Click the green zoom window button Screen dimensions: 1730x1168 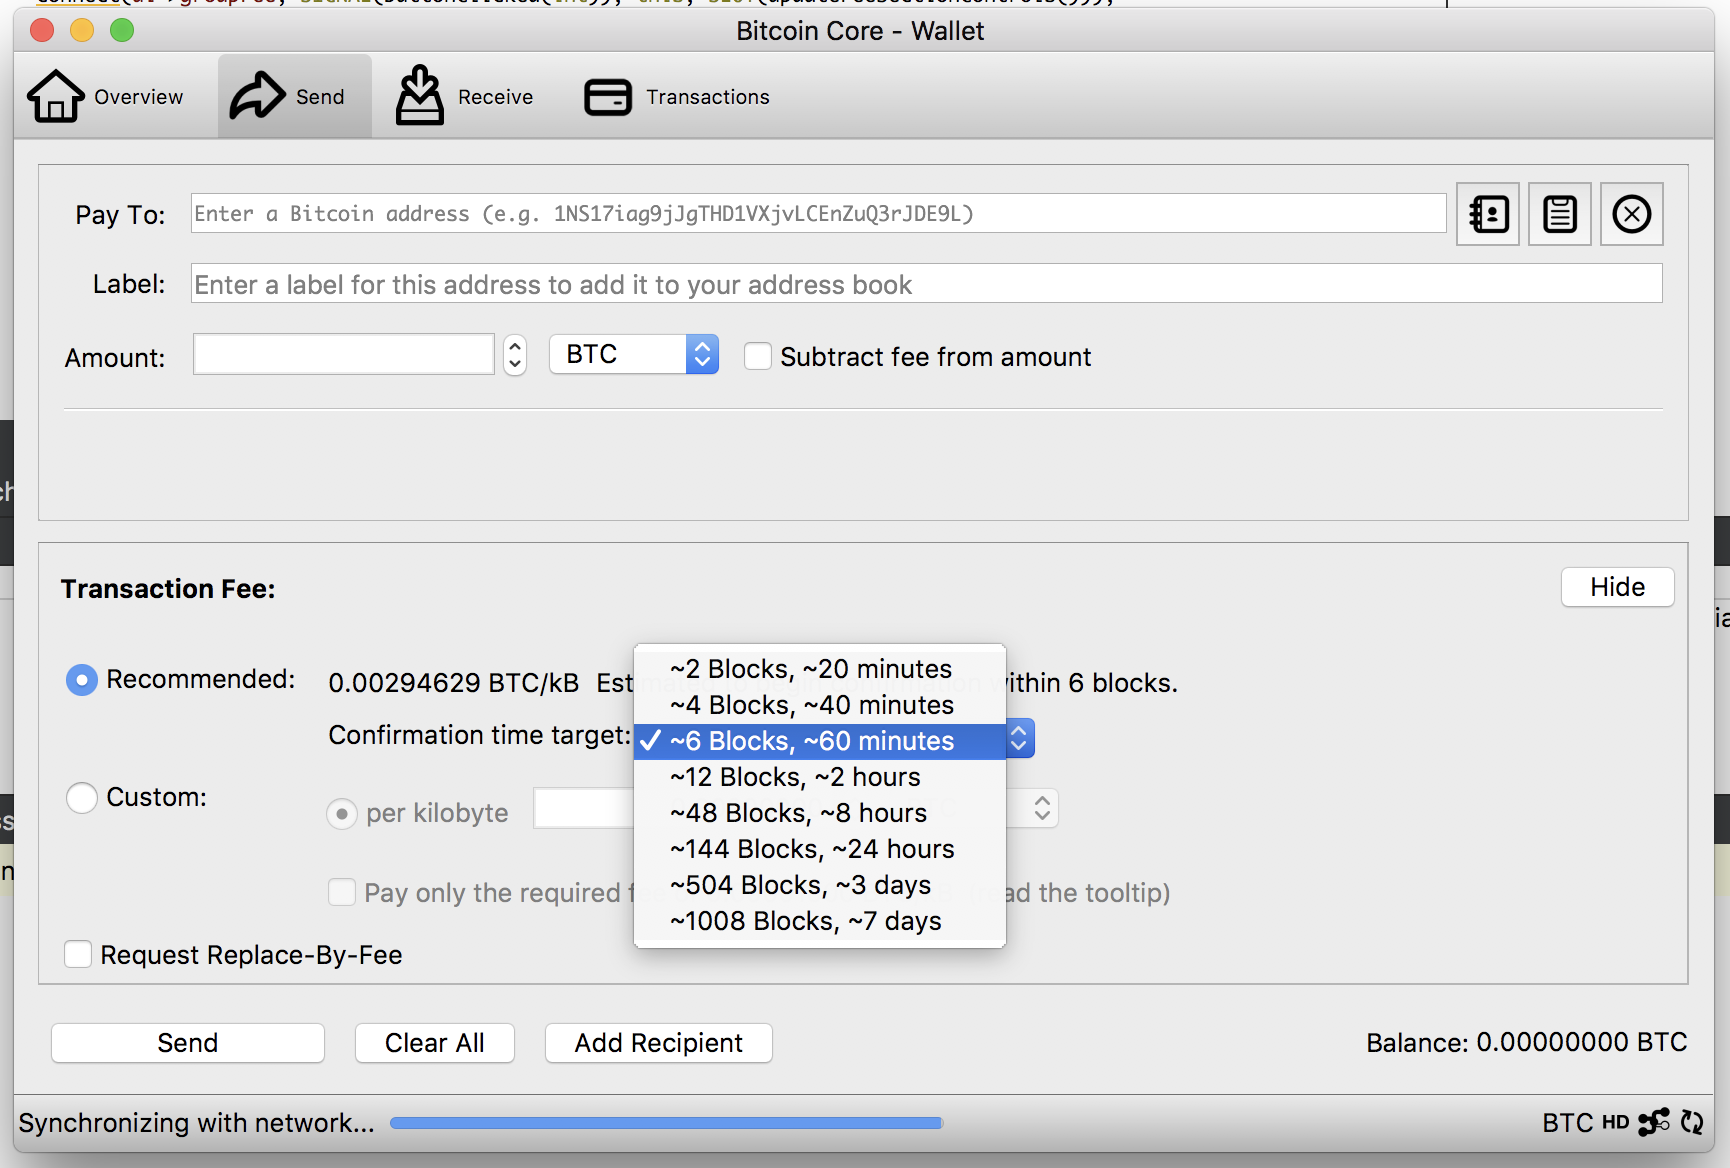click(122, 30)
